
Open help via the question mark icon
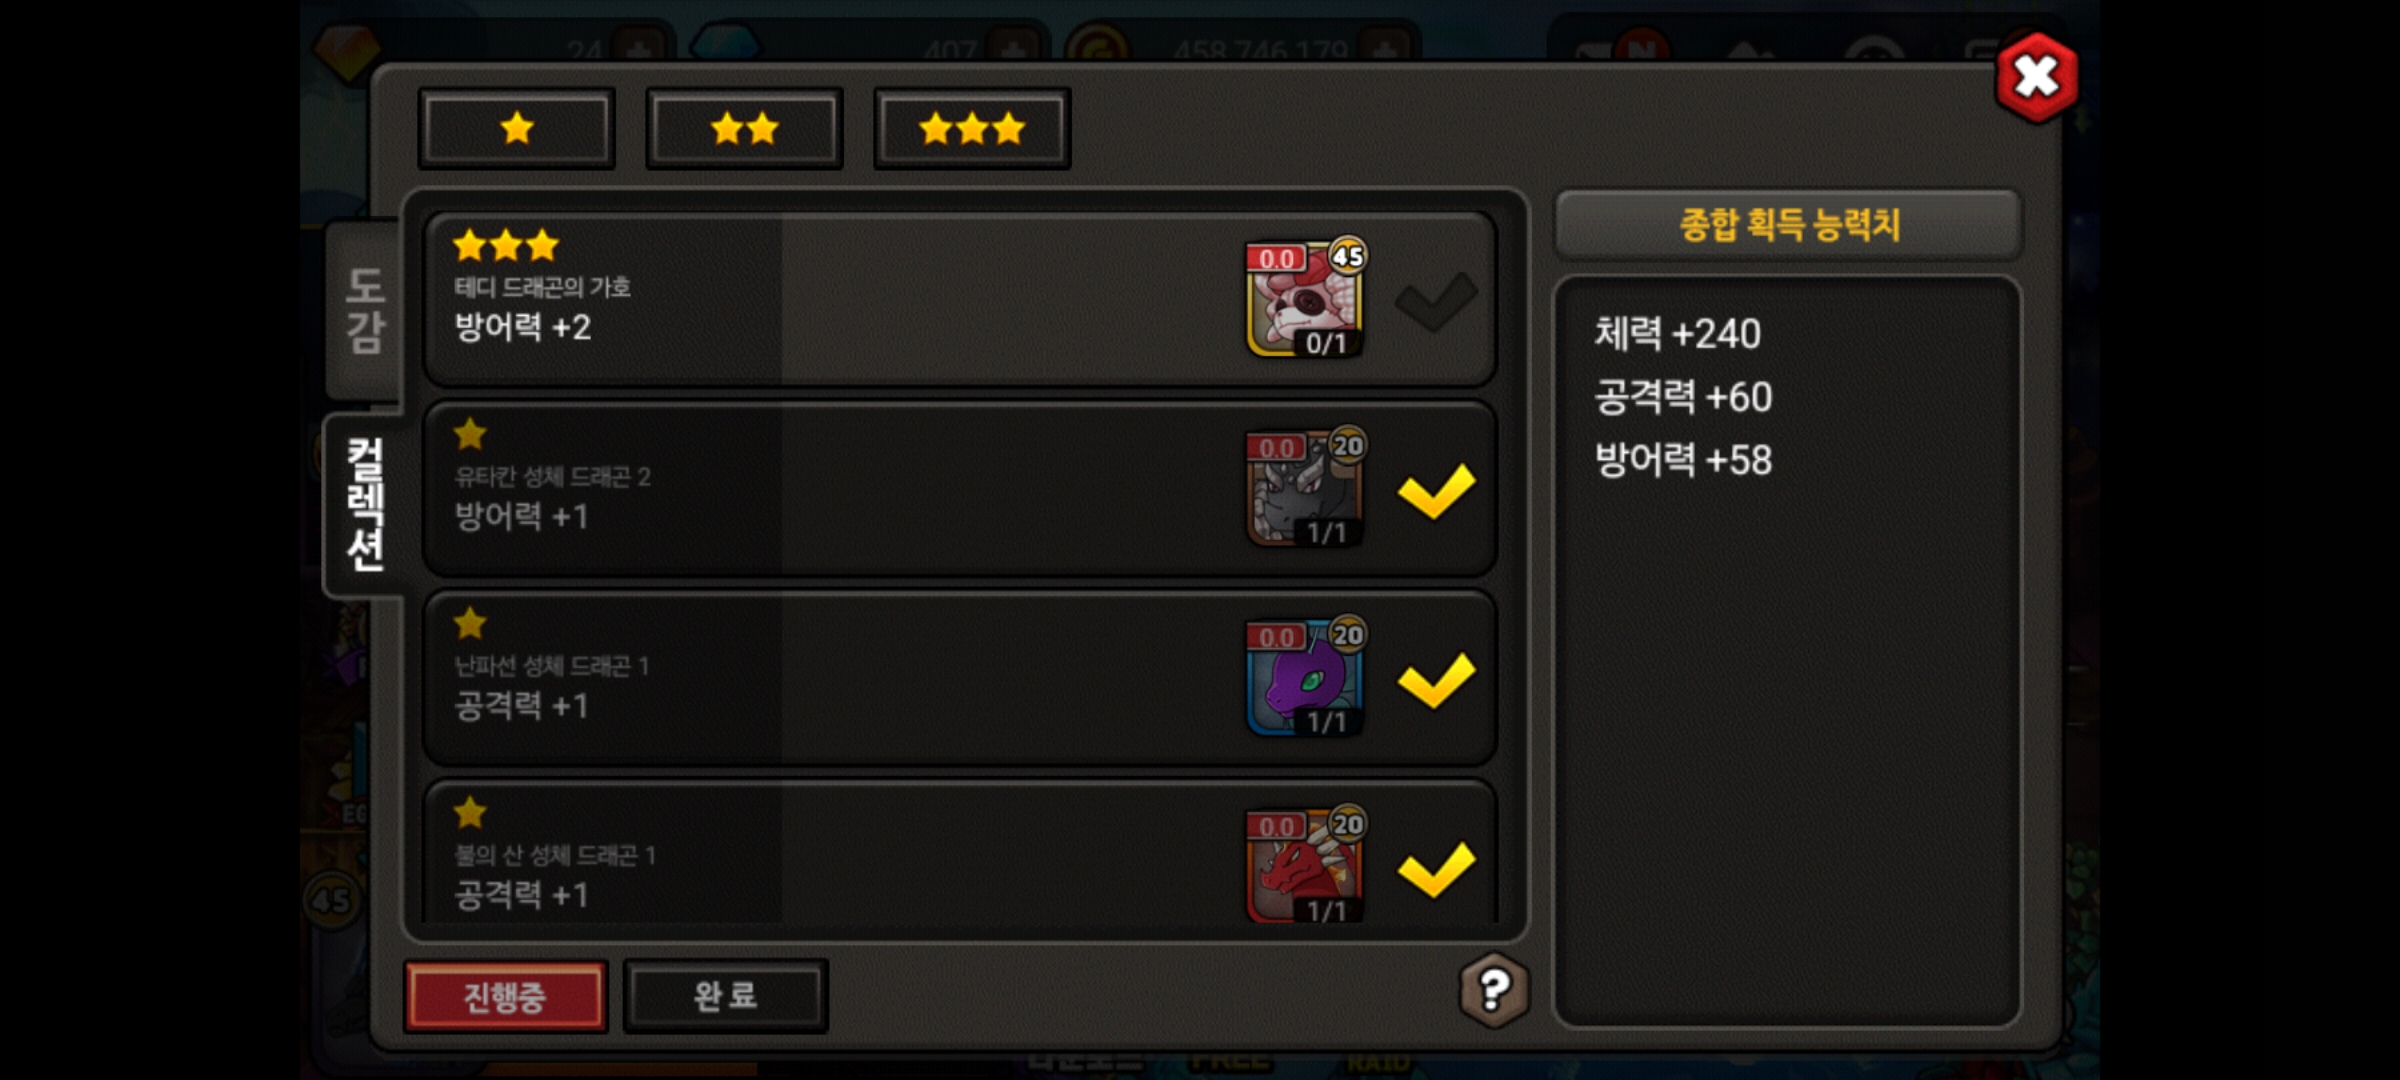1494,990
